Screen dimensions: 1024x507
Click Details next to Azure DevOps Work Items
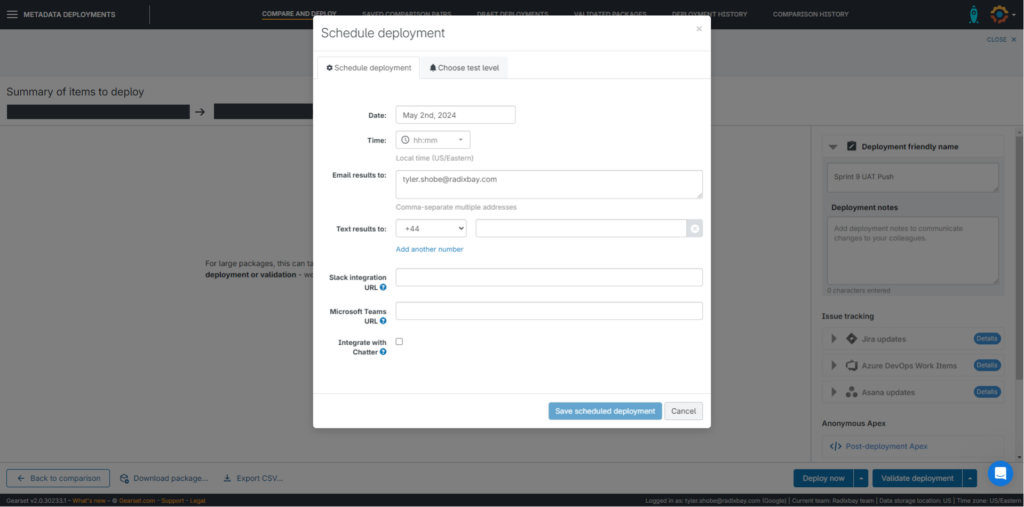point(987,365)
